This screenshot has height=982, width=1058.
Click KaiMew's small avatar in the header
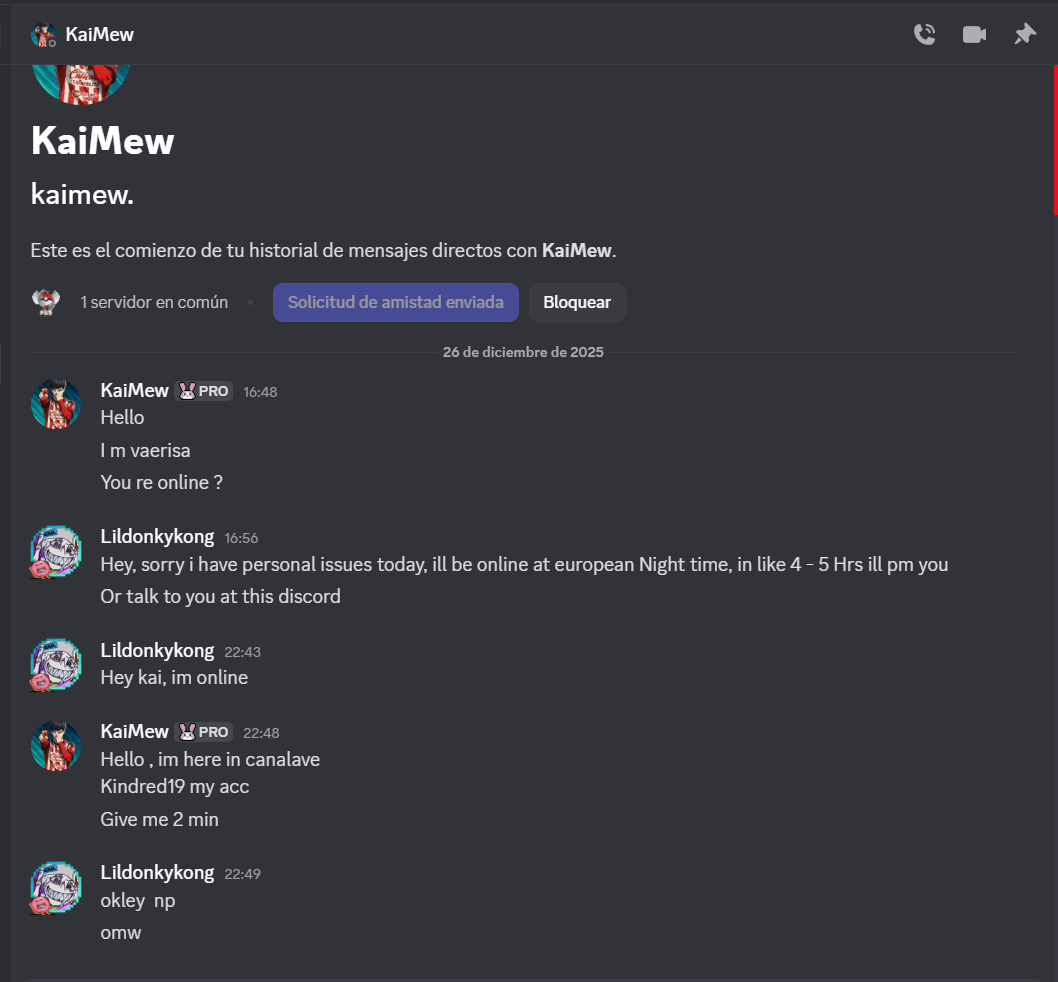point(44,35)
